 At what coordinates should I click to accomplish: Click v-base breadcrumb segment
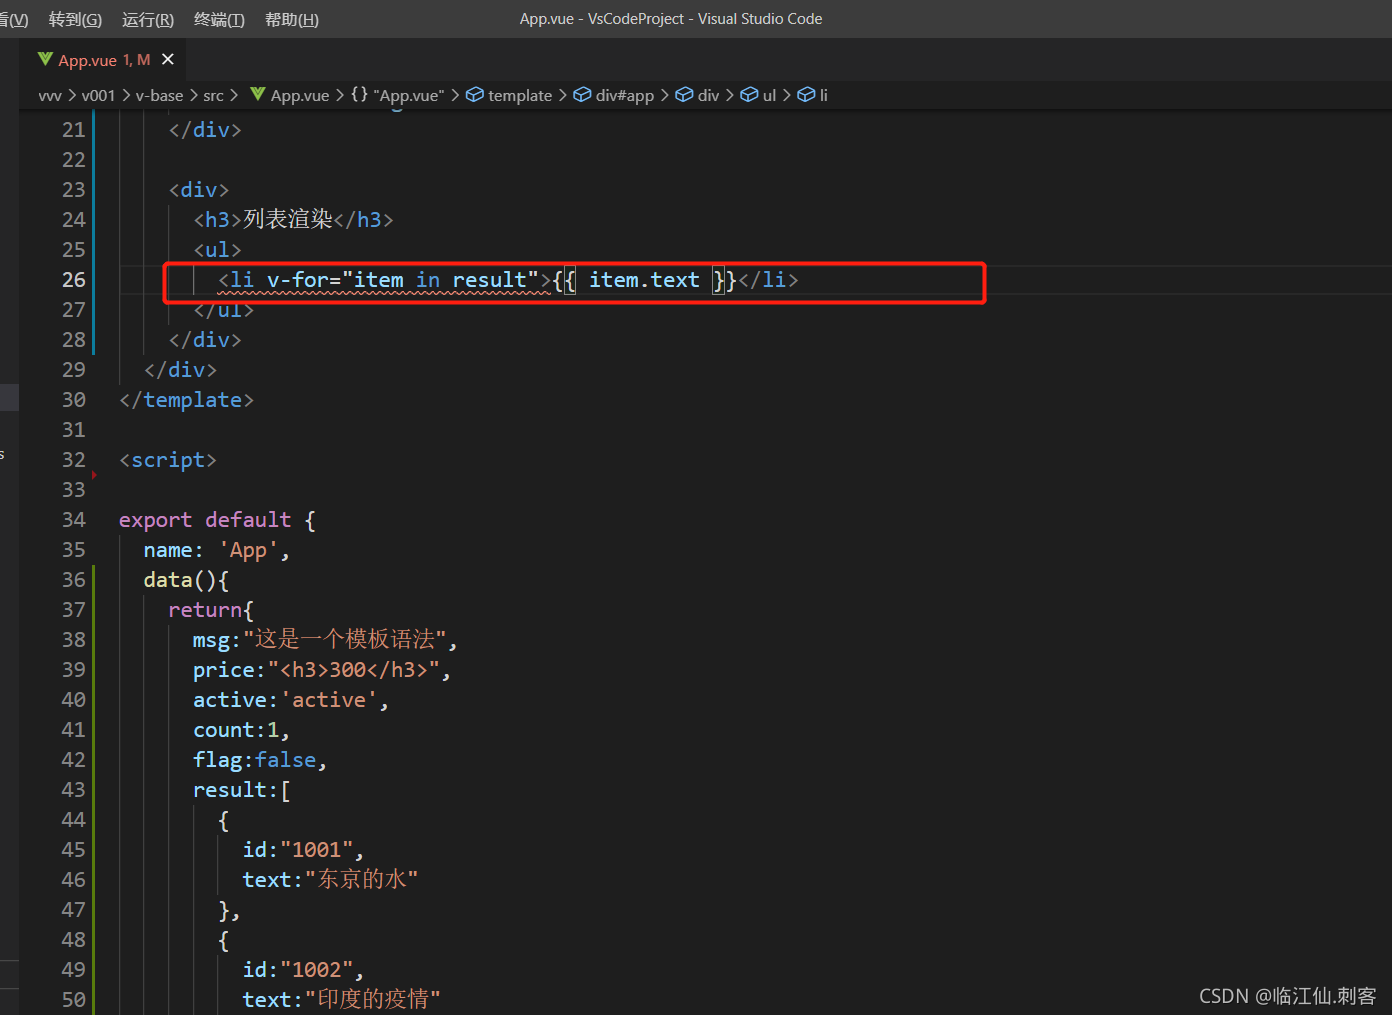(159, 95)
